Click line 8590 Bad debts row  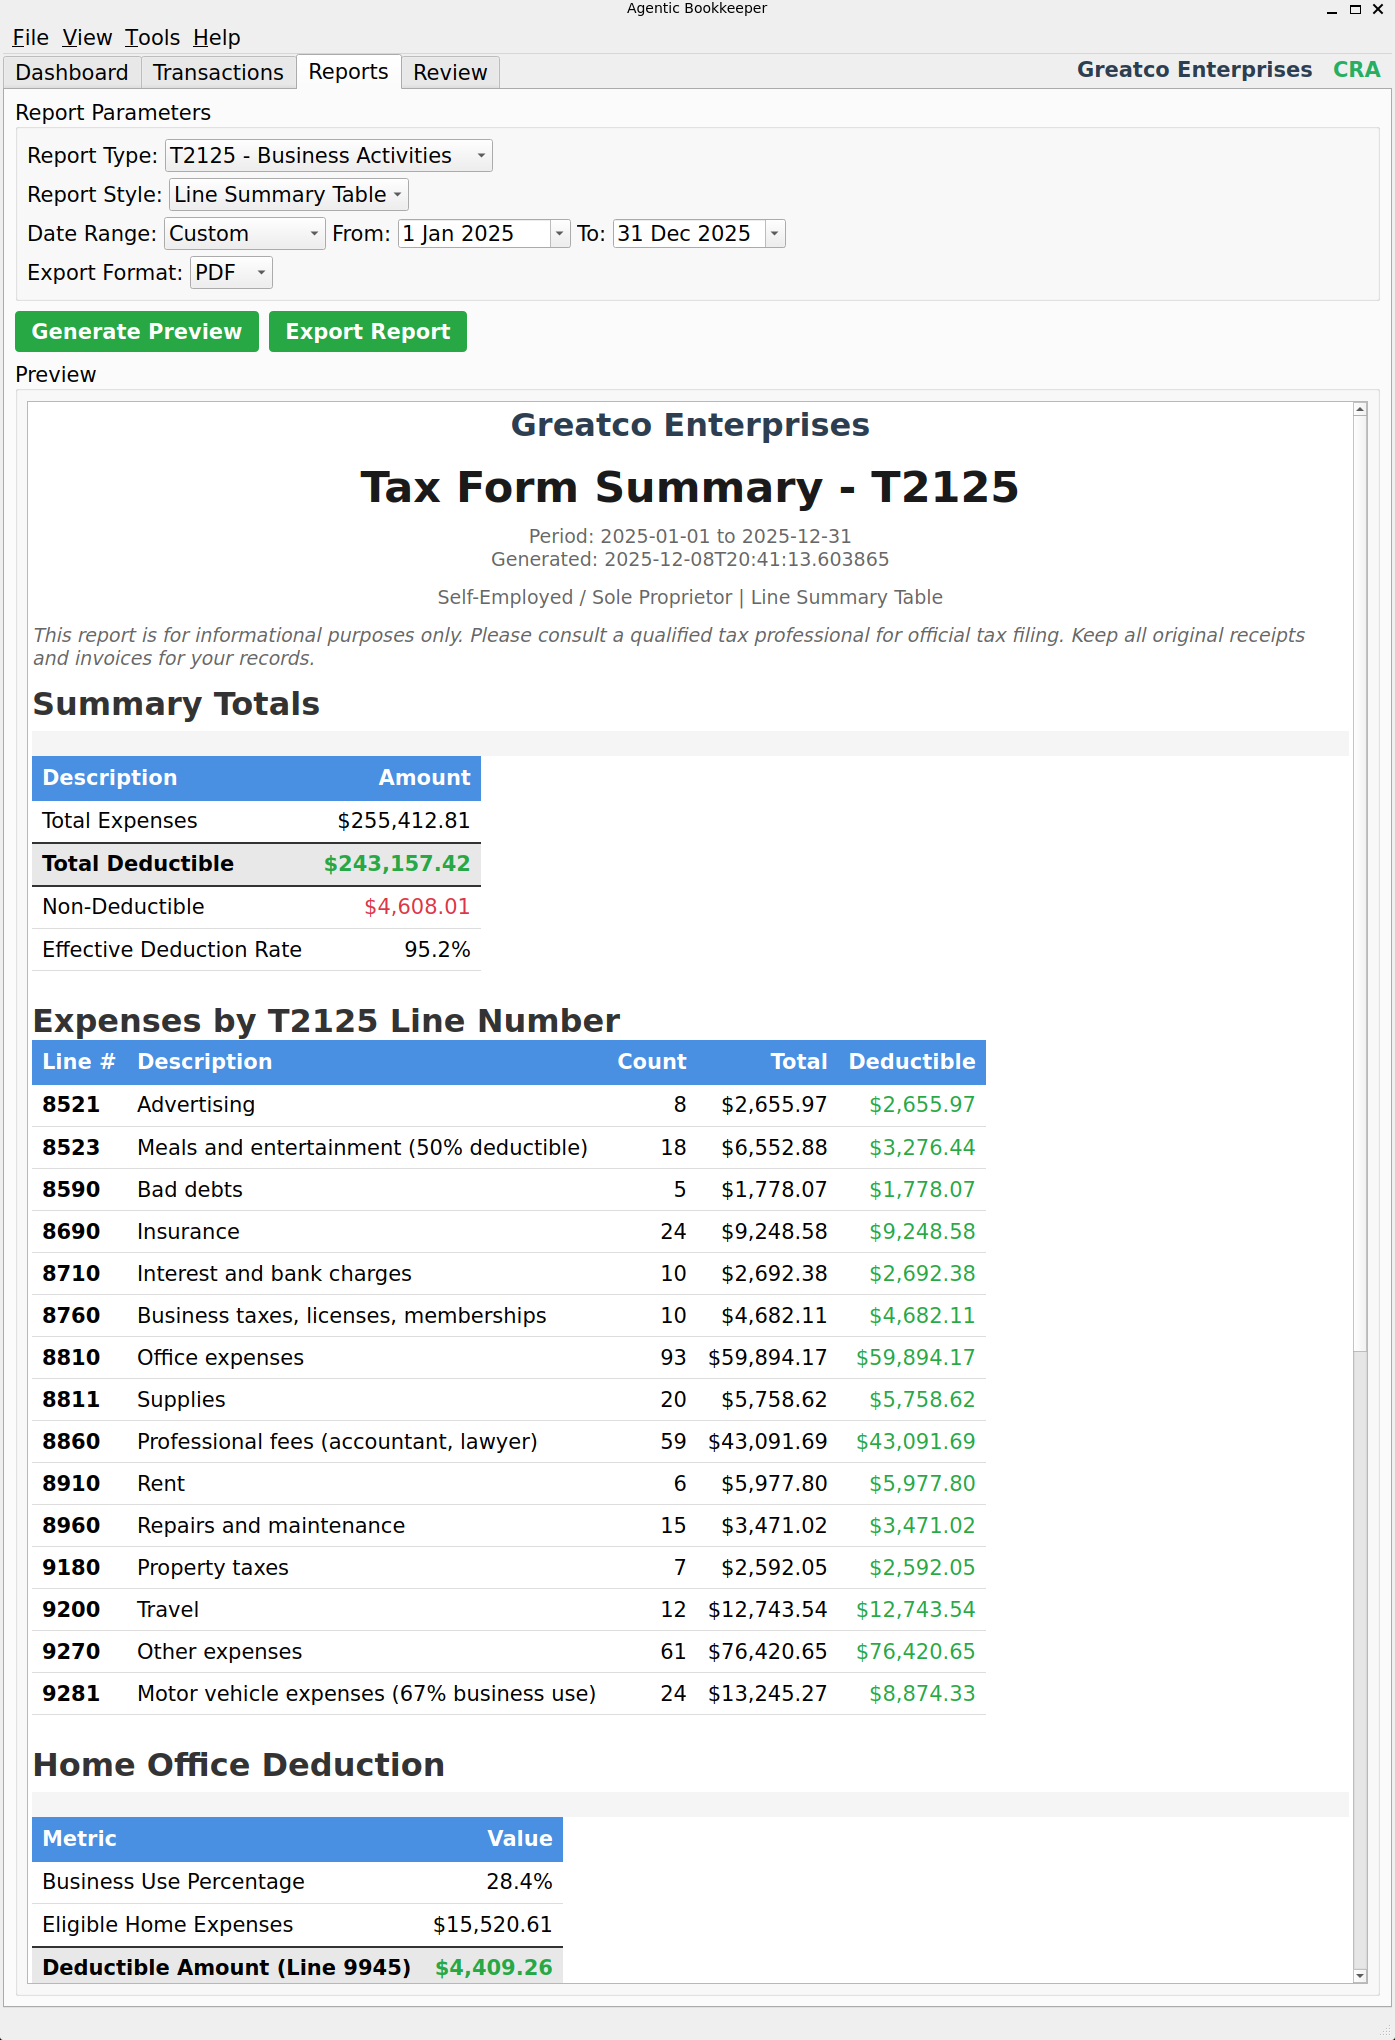[x=509, y=1190]
